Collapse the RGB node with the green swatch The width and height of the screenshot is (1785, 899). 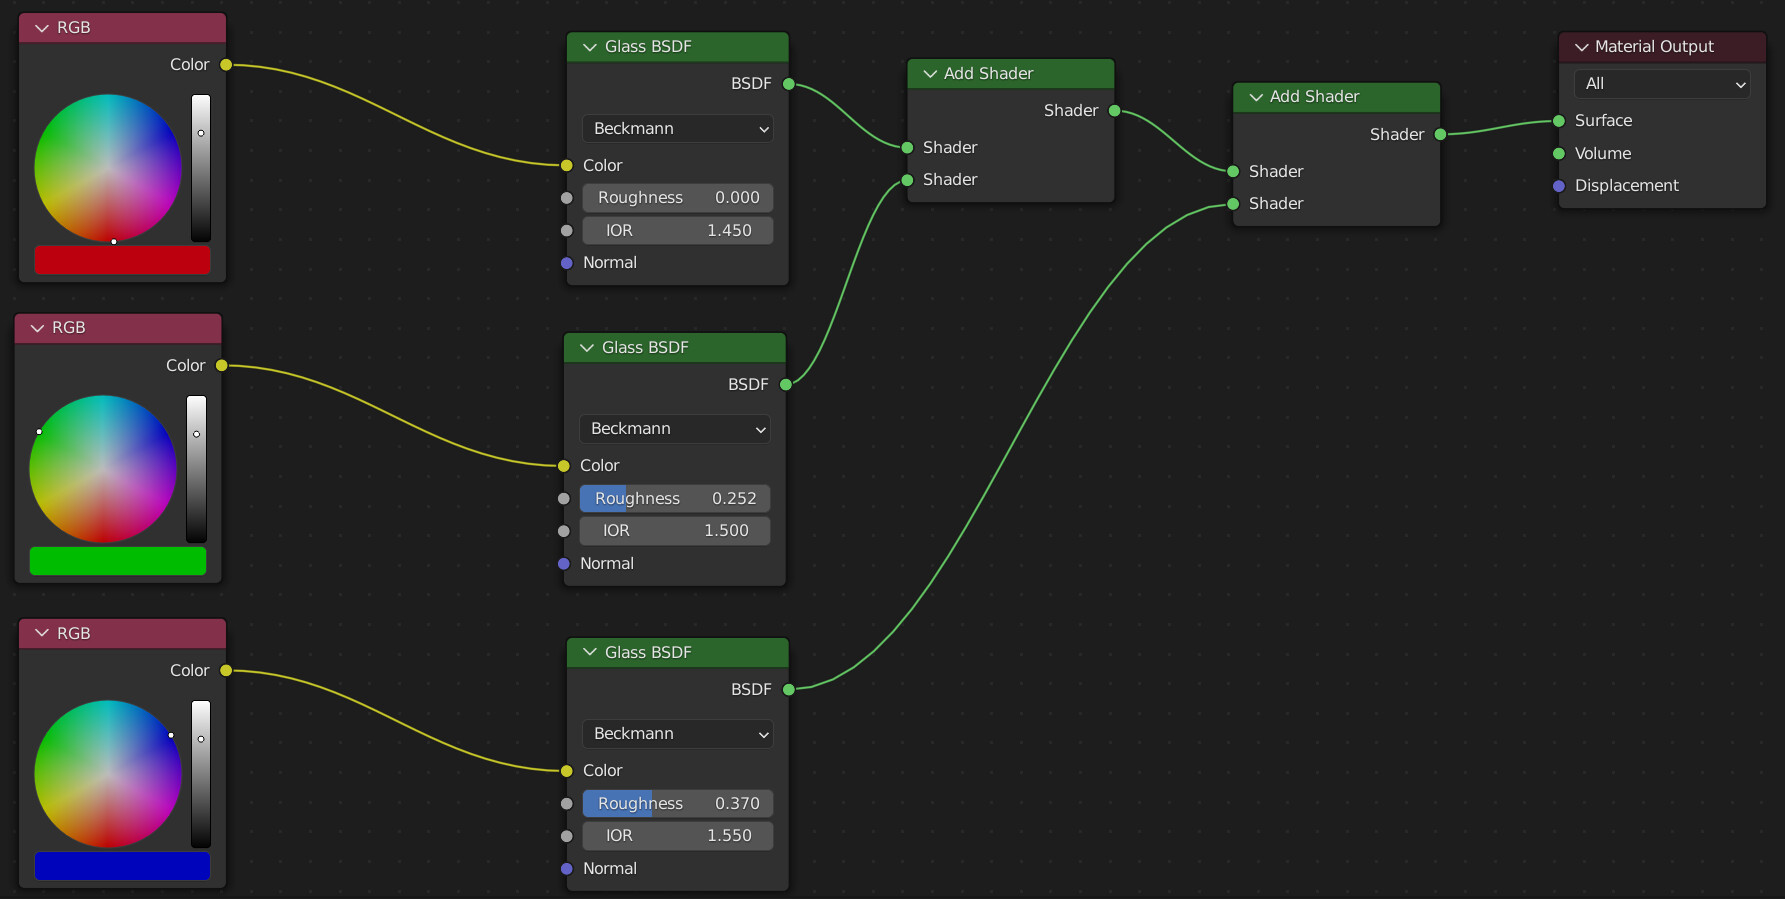click(x=38, y=328)
